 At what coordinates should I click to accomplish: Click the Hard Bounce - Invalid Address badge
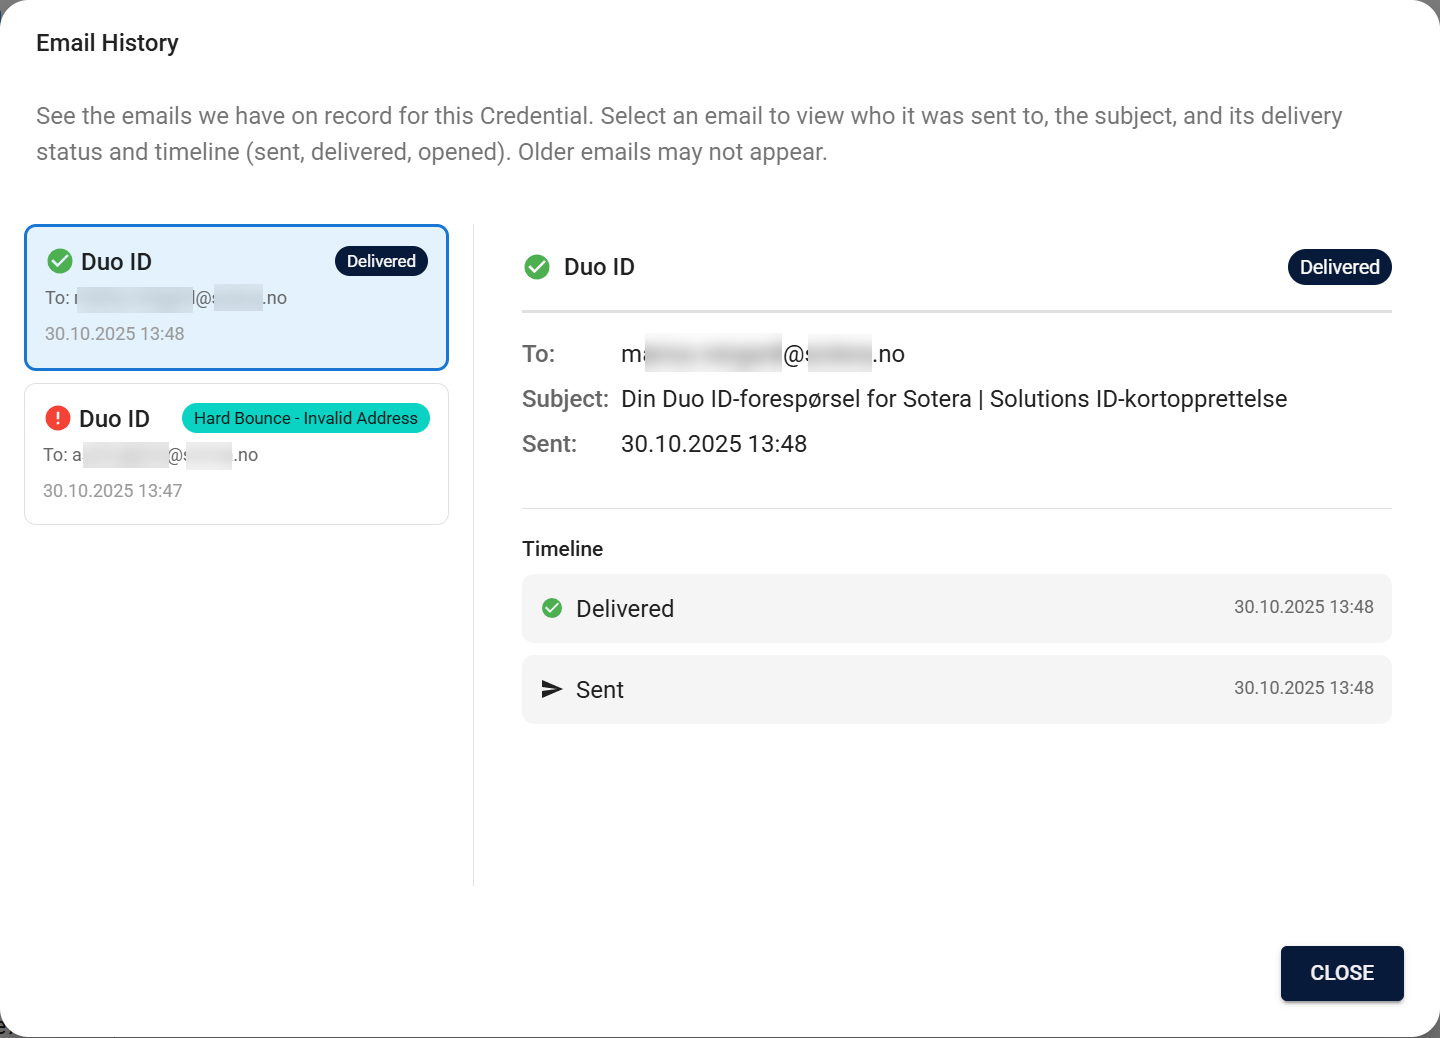point(305,418)
